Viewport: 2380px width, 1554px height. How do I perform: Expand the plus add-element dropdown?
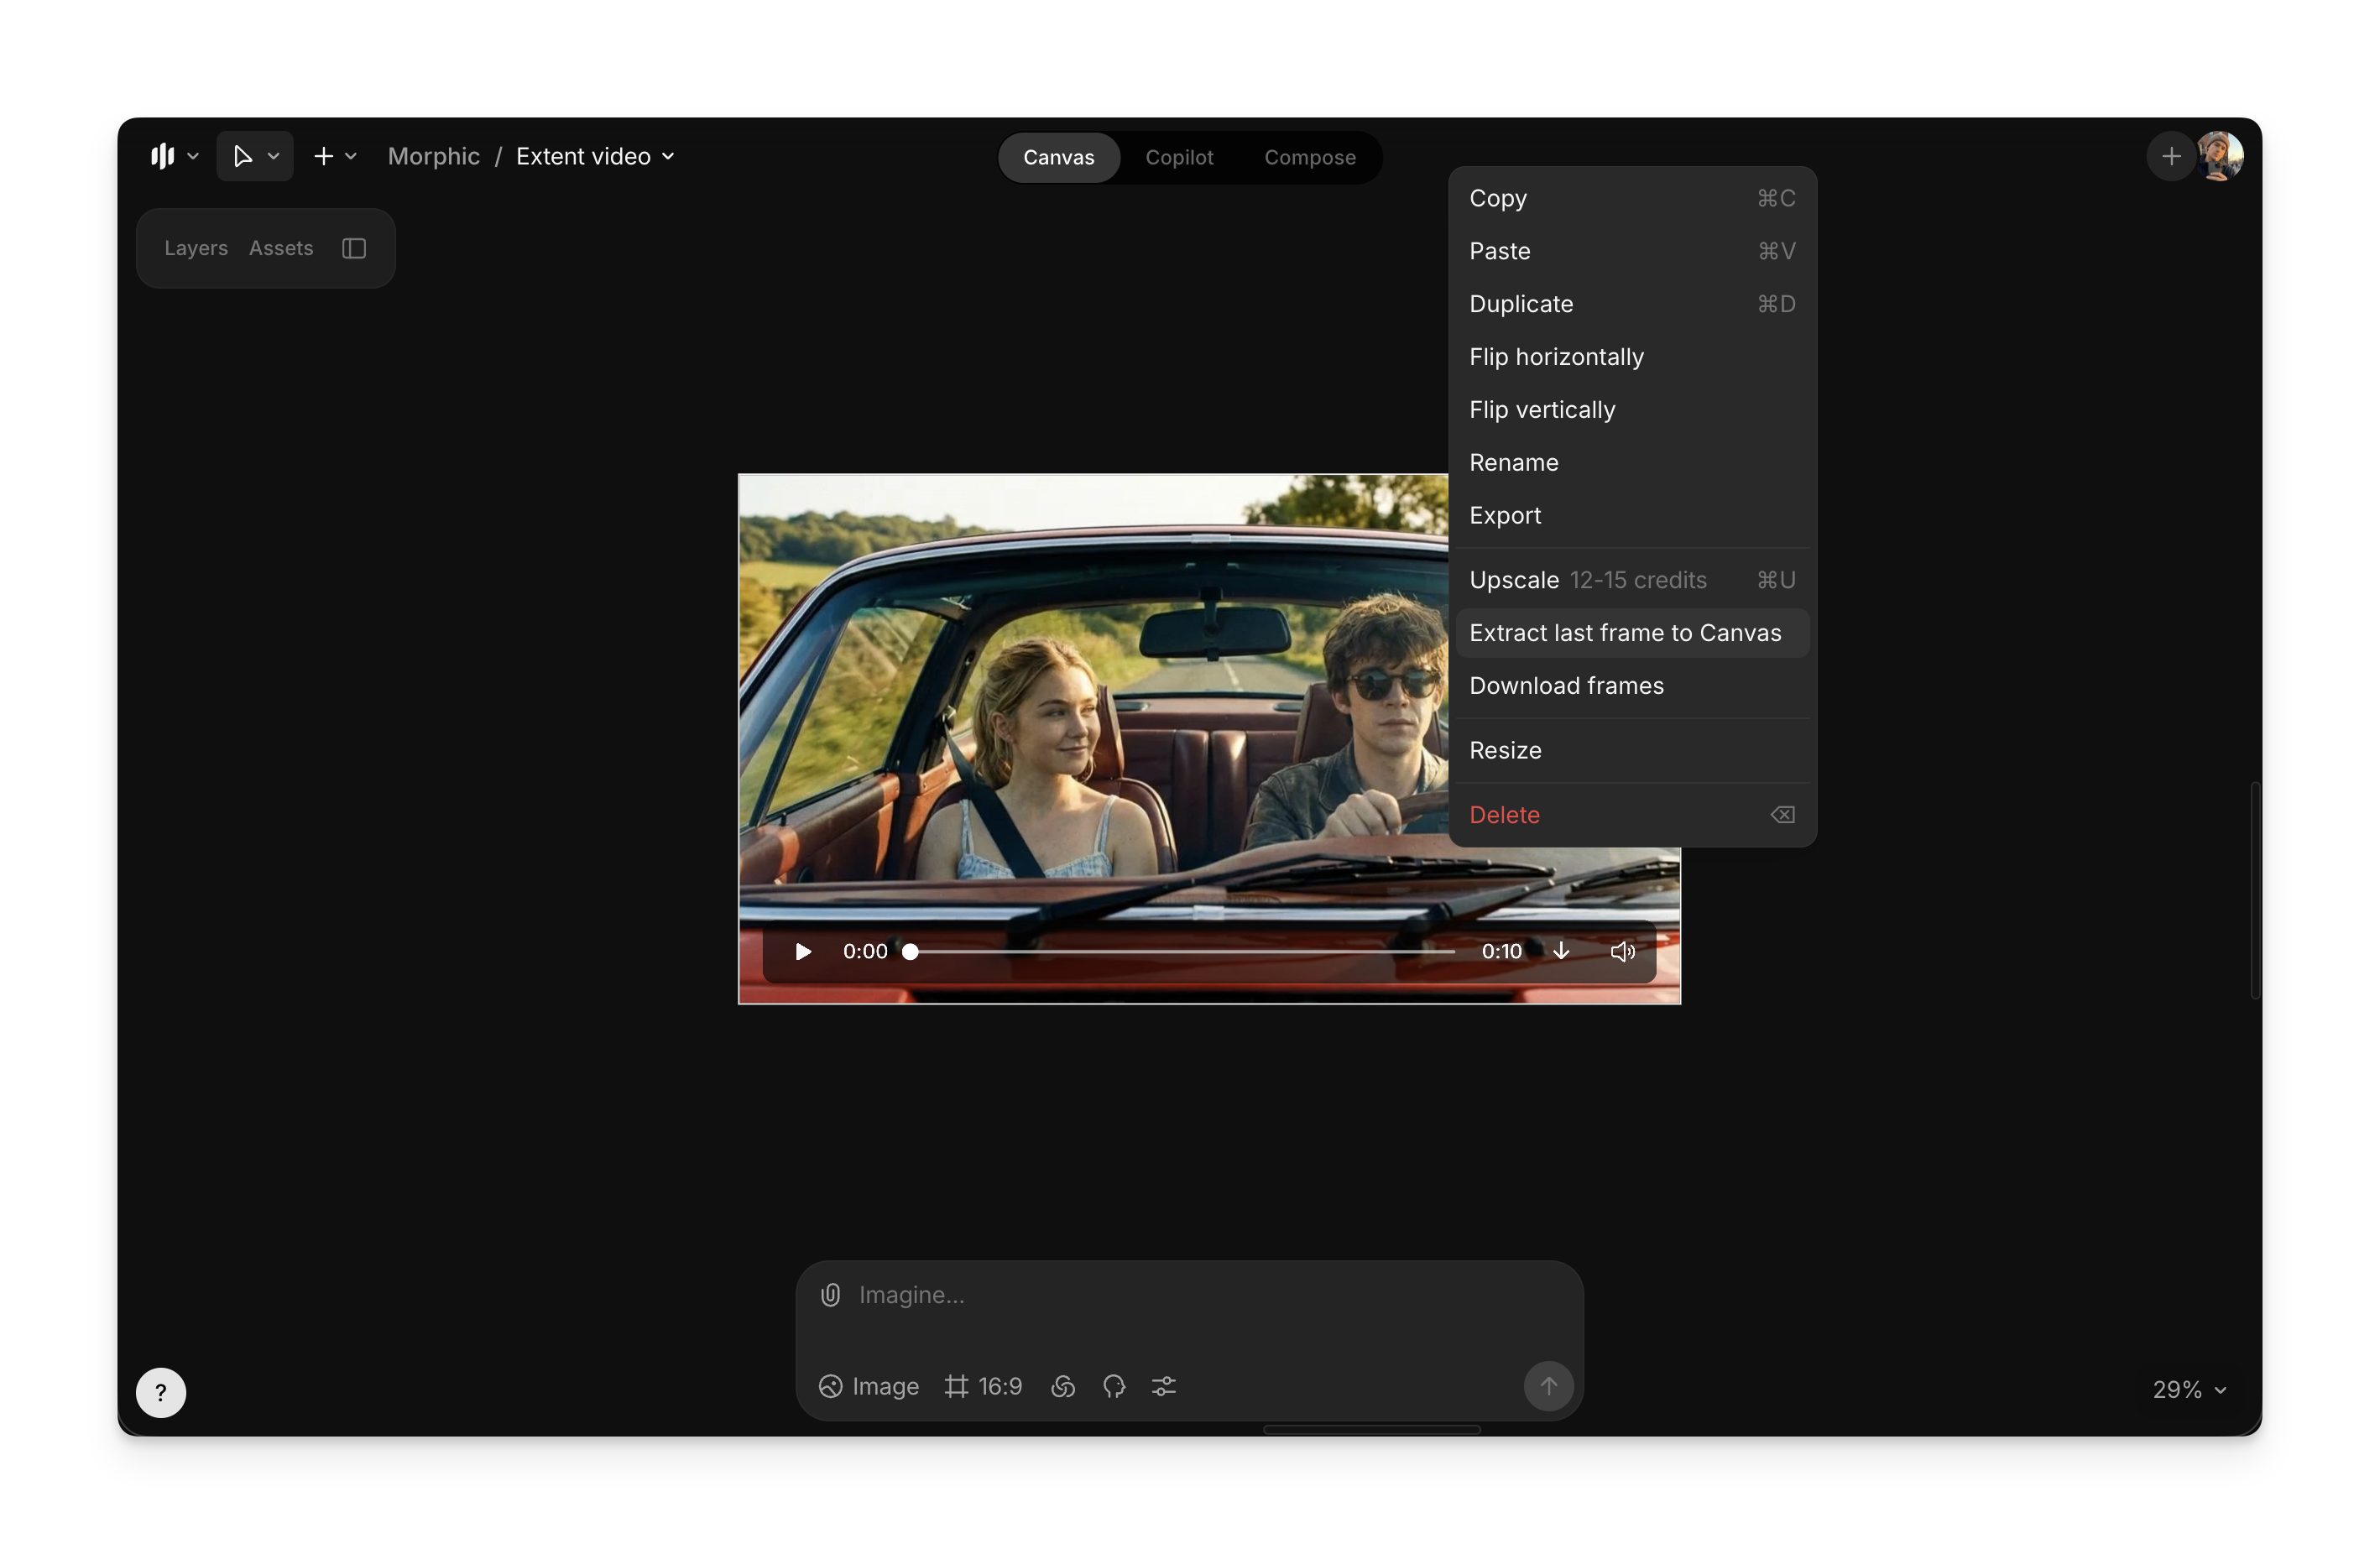335,157
